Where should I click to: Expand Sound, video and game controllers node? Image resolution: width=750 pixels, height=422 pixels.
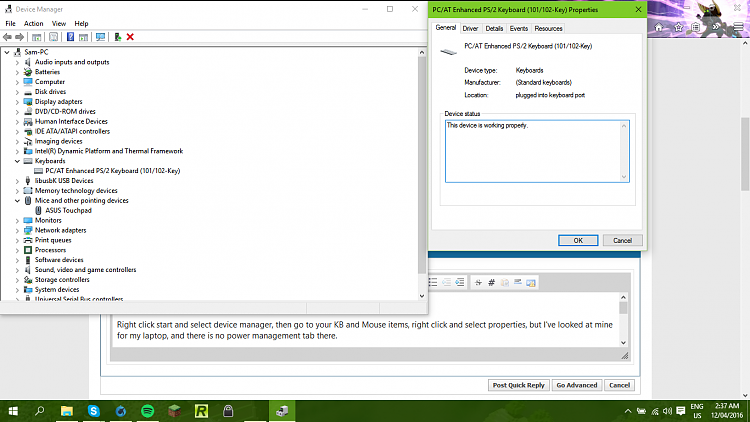[x=17, y=270]
